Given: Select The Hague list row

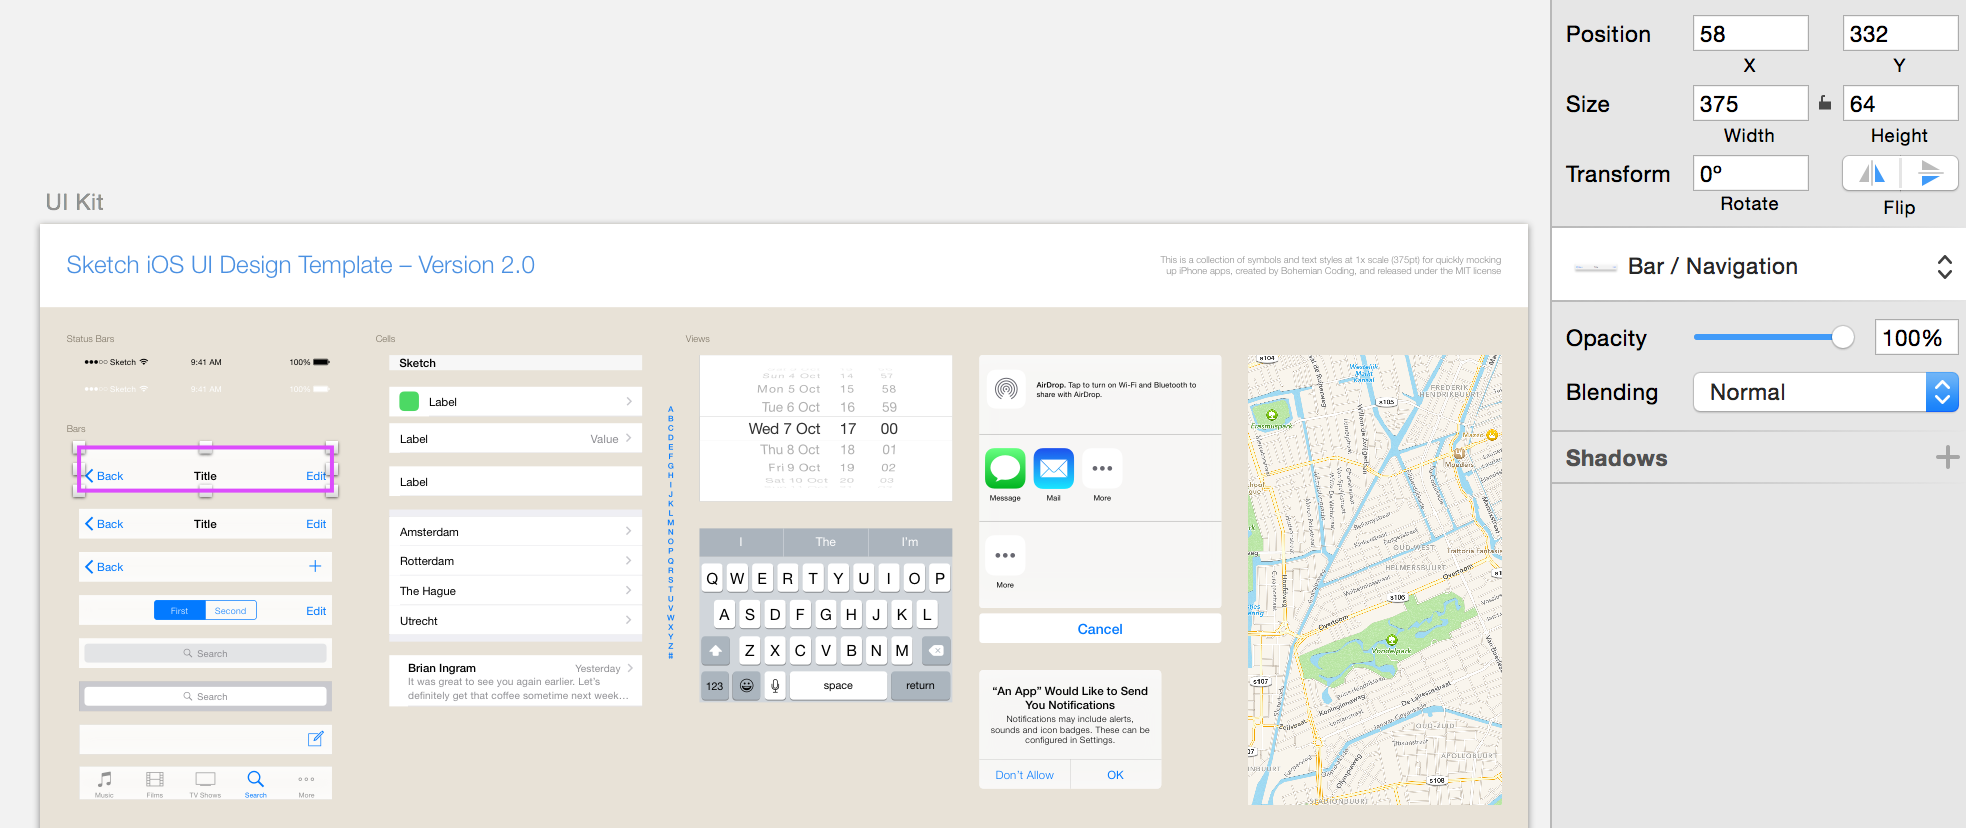Looking at the screenshot, I should point(515,591).
